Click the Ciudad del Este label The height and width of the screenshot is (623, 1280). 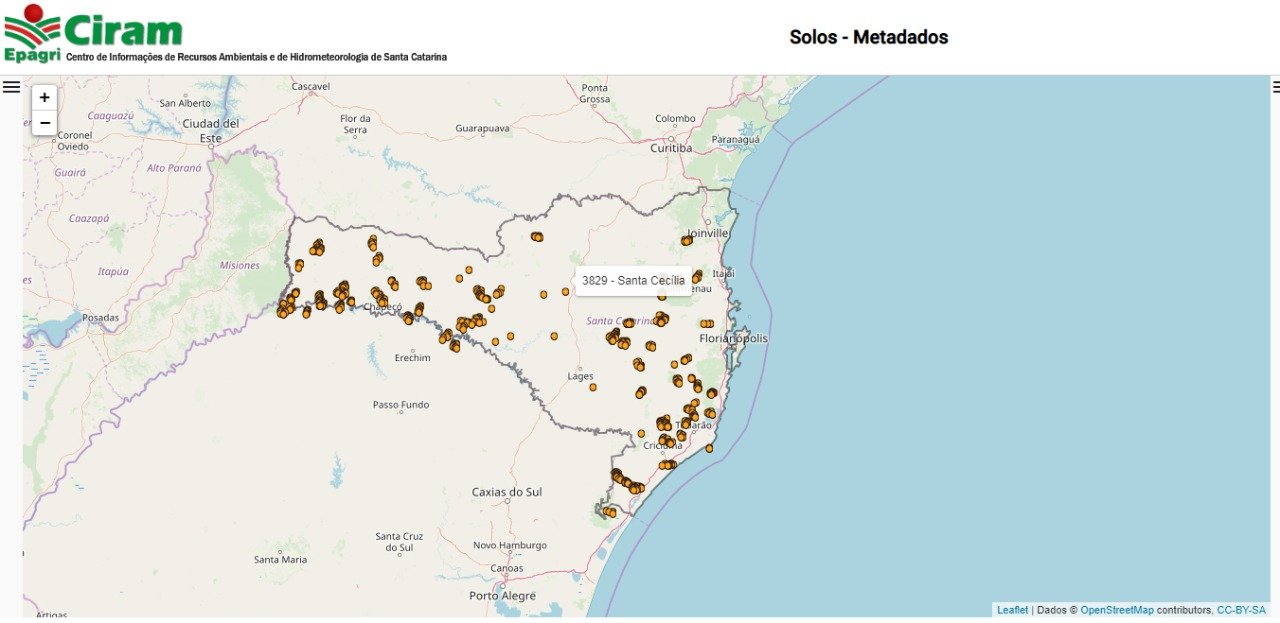pyautogui.click(x=211, y=131)
